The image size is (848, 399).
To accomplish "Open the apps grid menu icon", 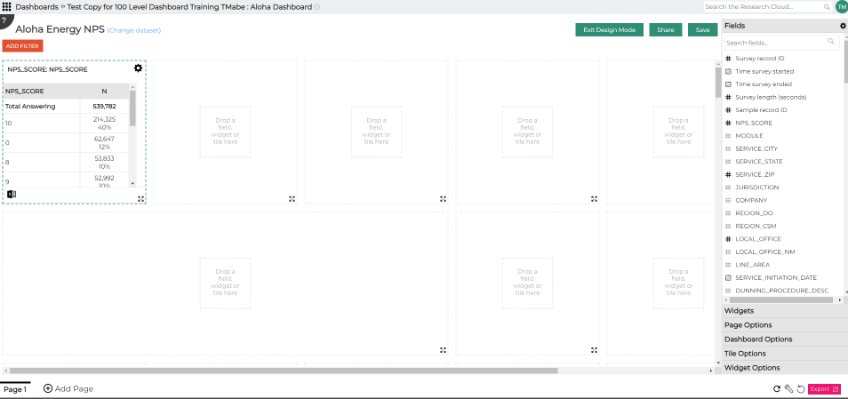I will tap(6, 7).
